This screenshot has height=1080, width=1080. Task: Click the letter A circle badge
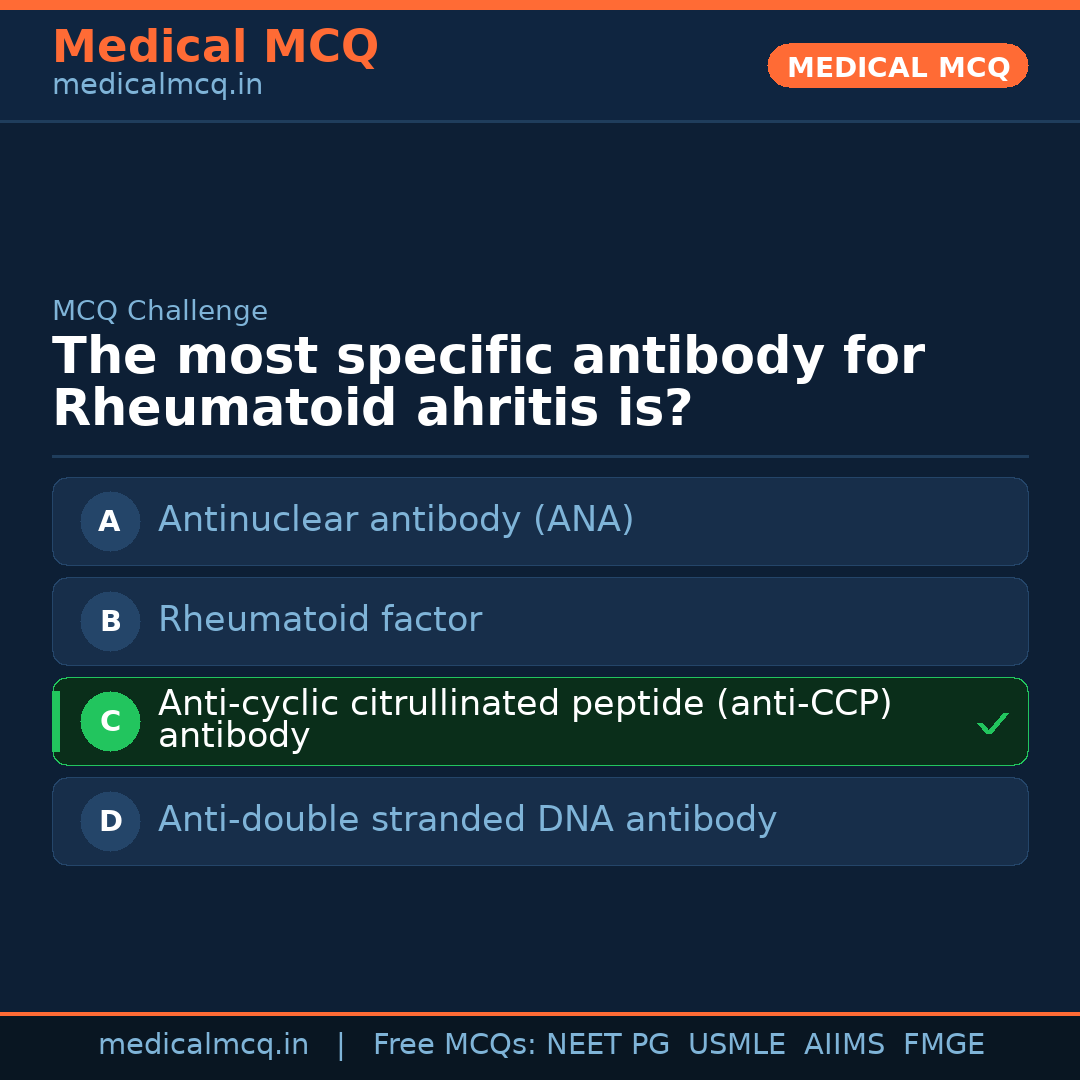(x=110, y=521)
